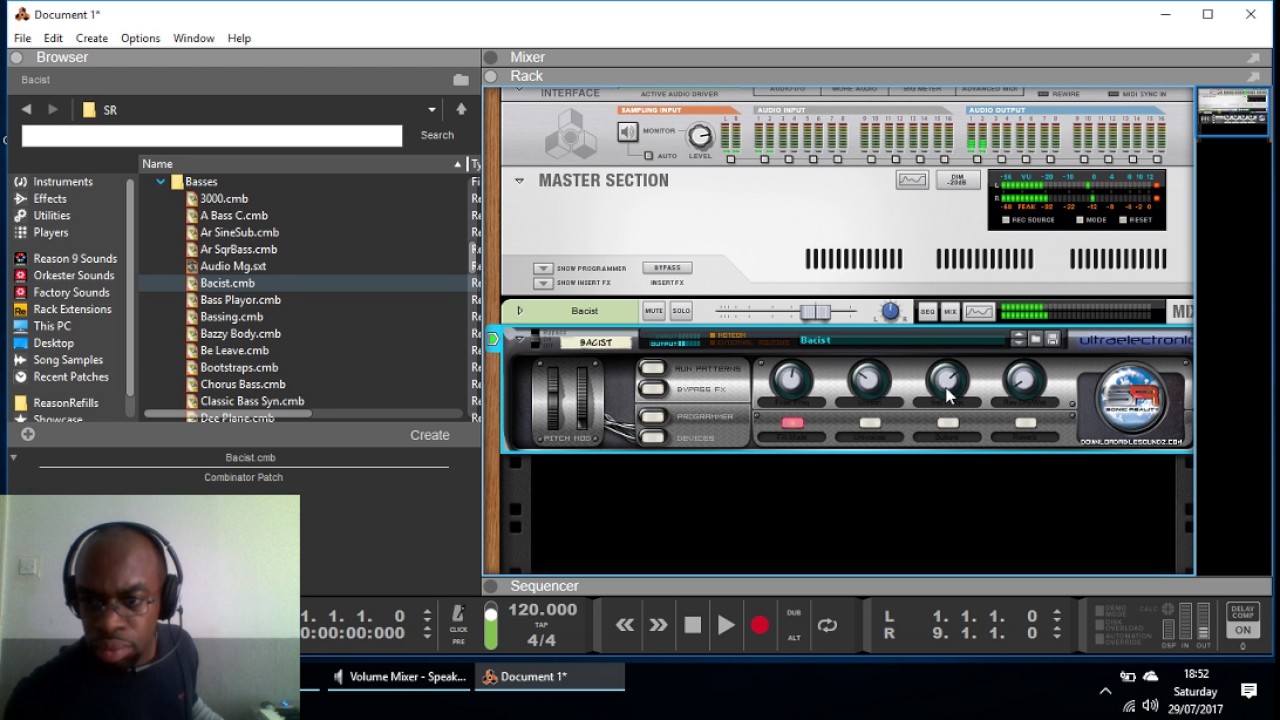Open Volume Mixer from the taskbar

(399, 677)
